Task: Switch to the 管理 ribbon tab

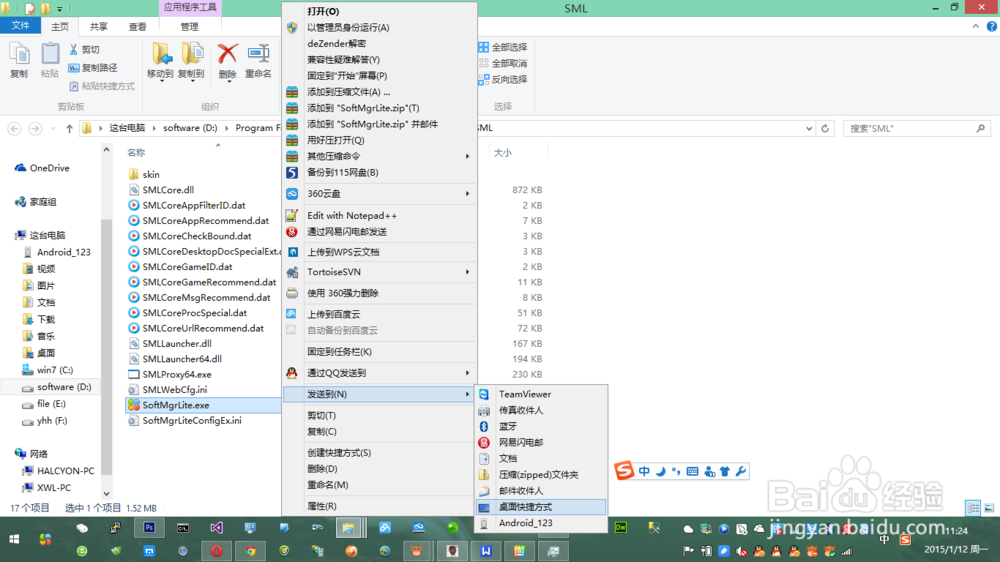Action: click(x=189, y=26)
